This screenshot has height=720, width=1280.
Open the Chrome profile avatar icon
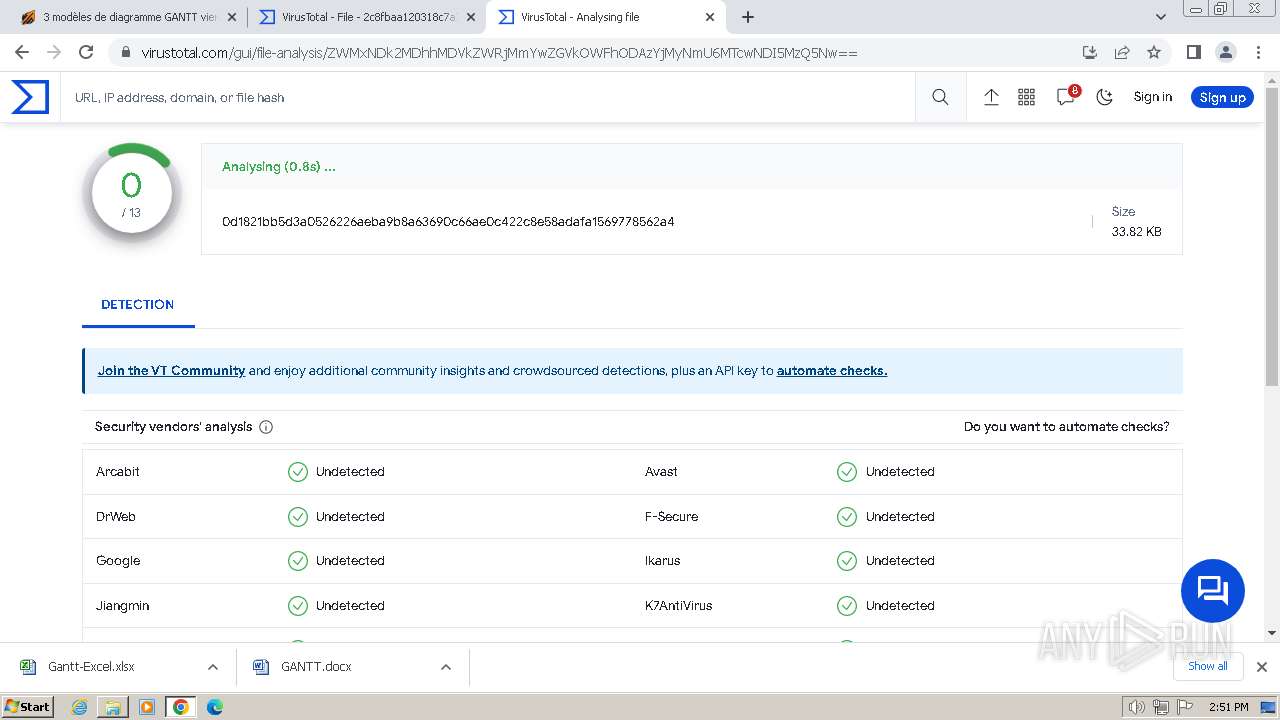pyautogui.click(x=1225, y=52)
